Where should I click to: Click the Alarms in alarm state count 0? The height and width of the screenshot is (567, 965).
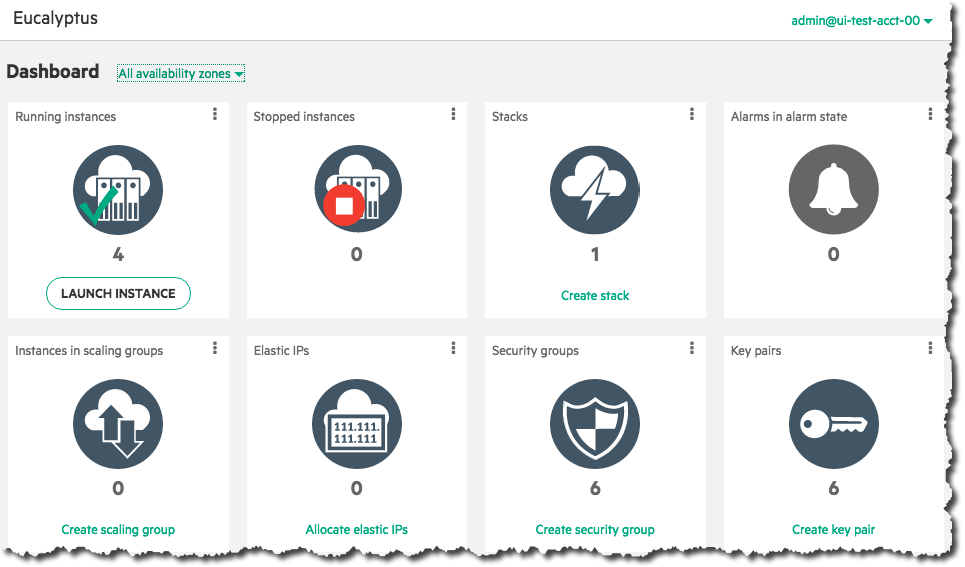[833, 254]
